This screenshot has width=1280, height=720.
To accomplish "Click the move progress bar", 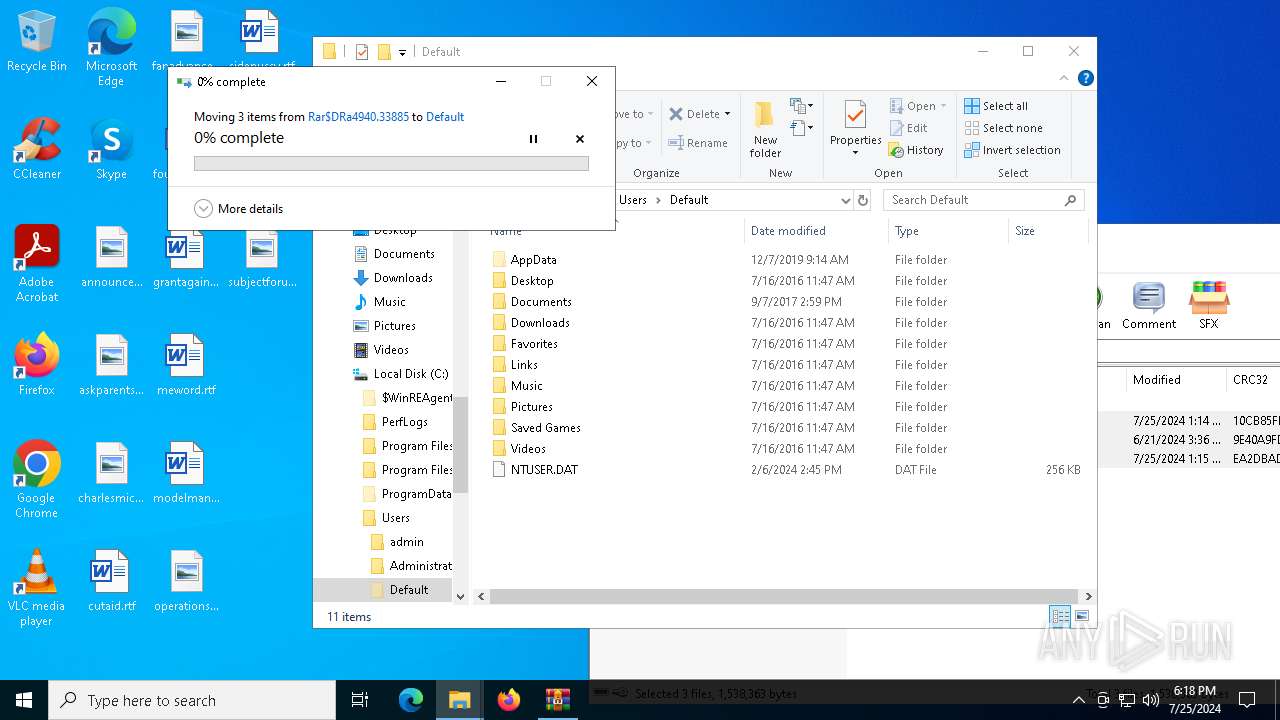I will tap(391, 163).
